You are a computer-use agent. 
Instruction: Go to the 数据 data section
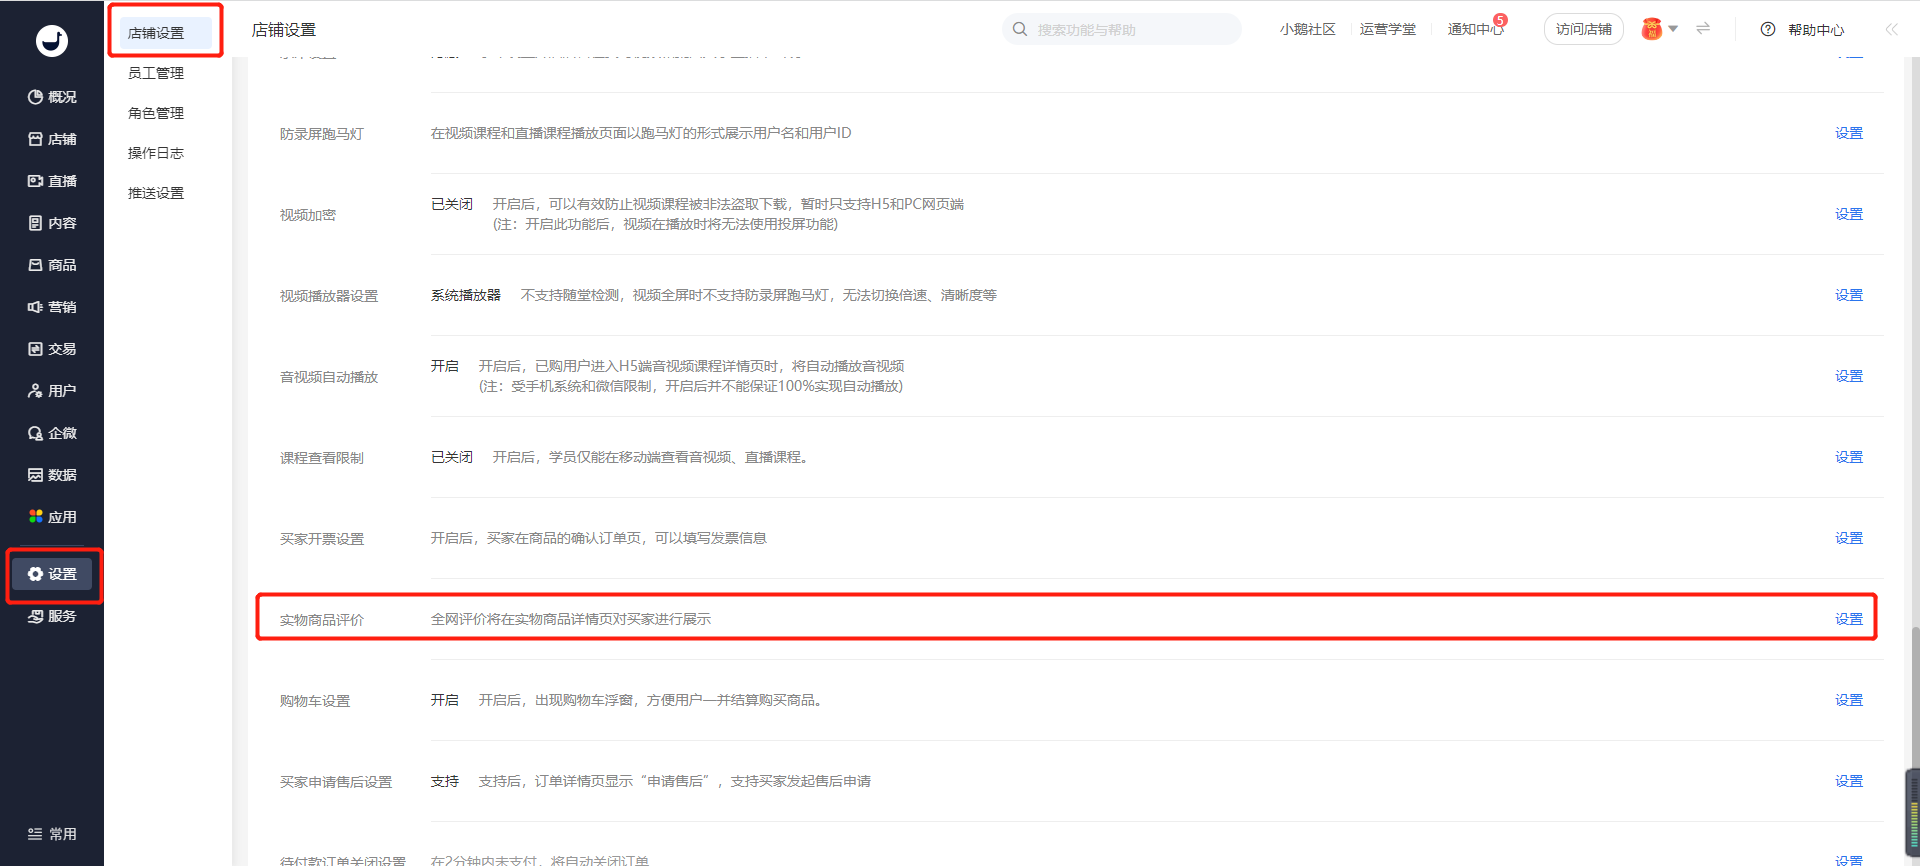52,475
